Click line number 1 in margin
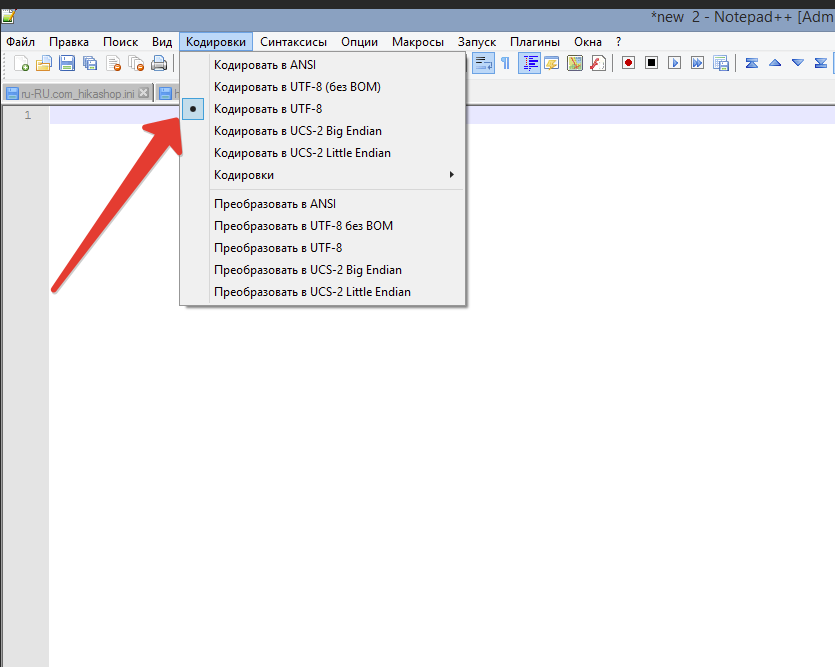The width and height of the screenshot is (835, 667). [x=28, y=115]
